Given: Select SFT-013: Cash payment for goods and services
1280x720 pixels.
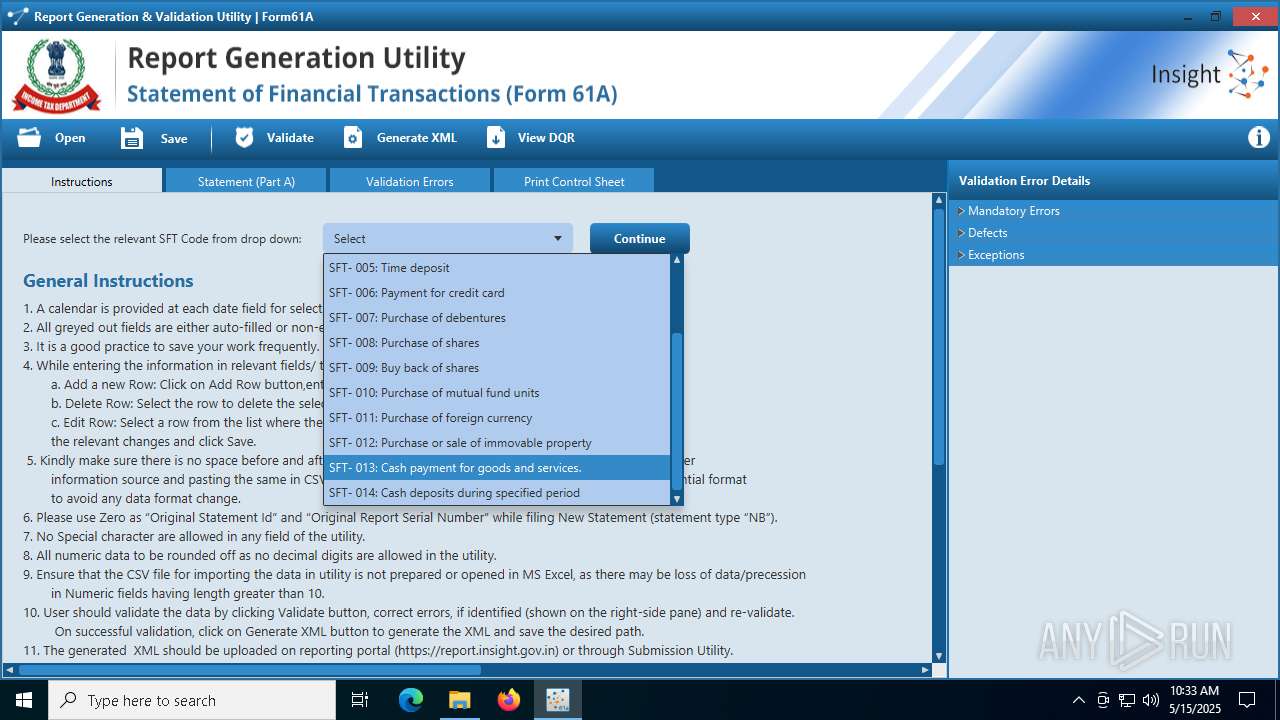Looking at the screenshot, I should point(497,468).
